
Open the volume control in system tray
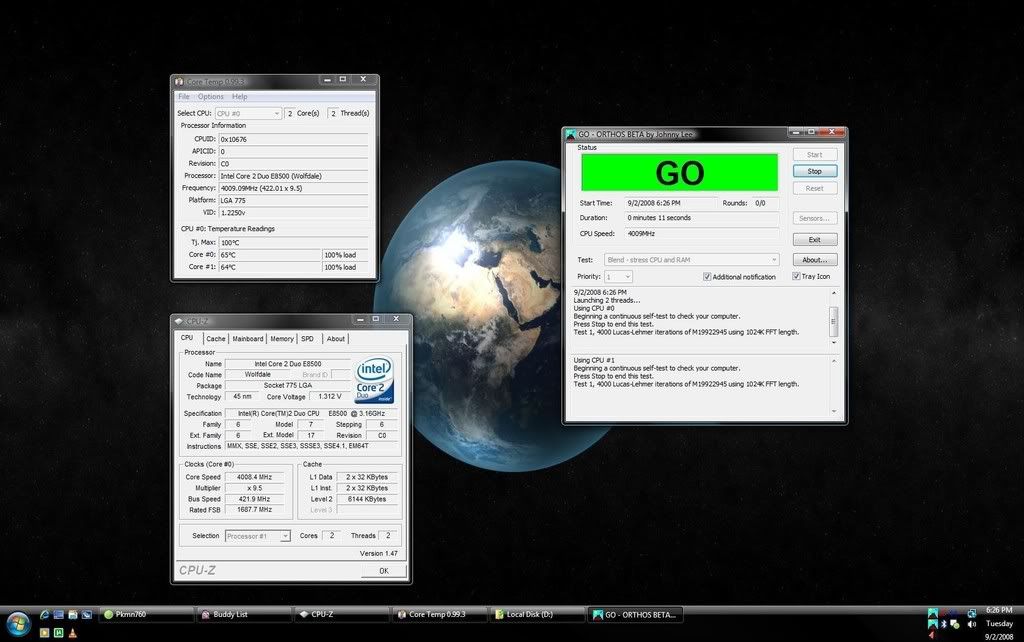(971, 623)
